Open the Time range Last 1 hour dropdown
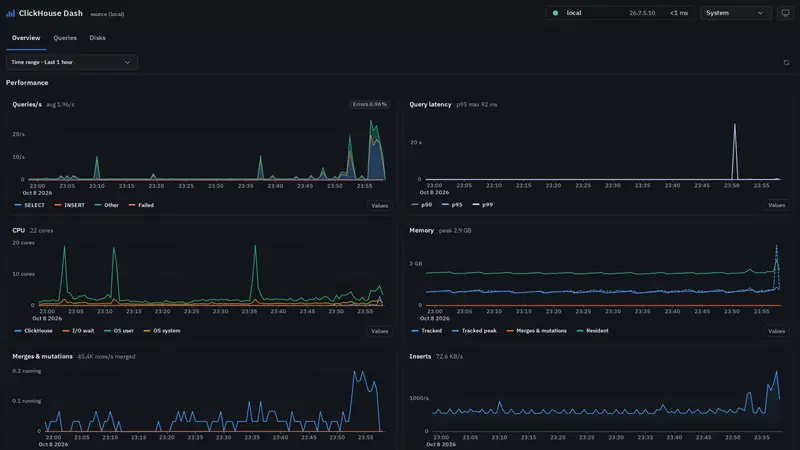 (71, 62)
